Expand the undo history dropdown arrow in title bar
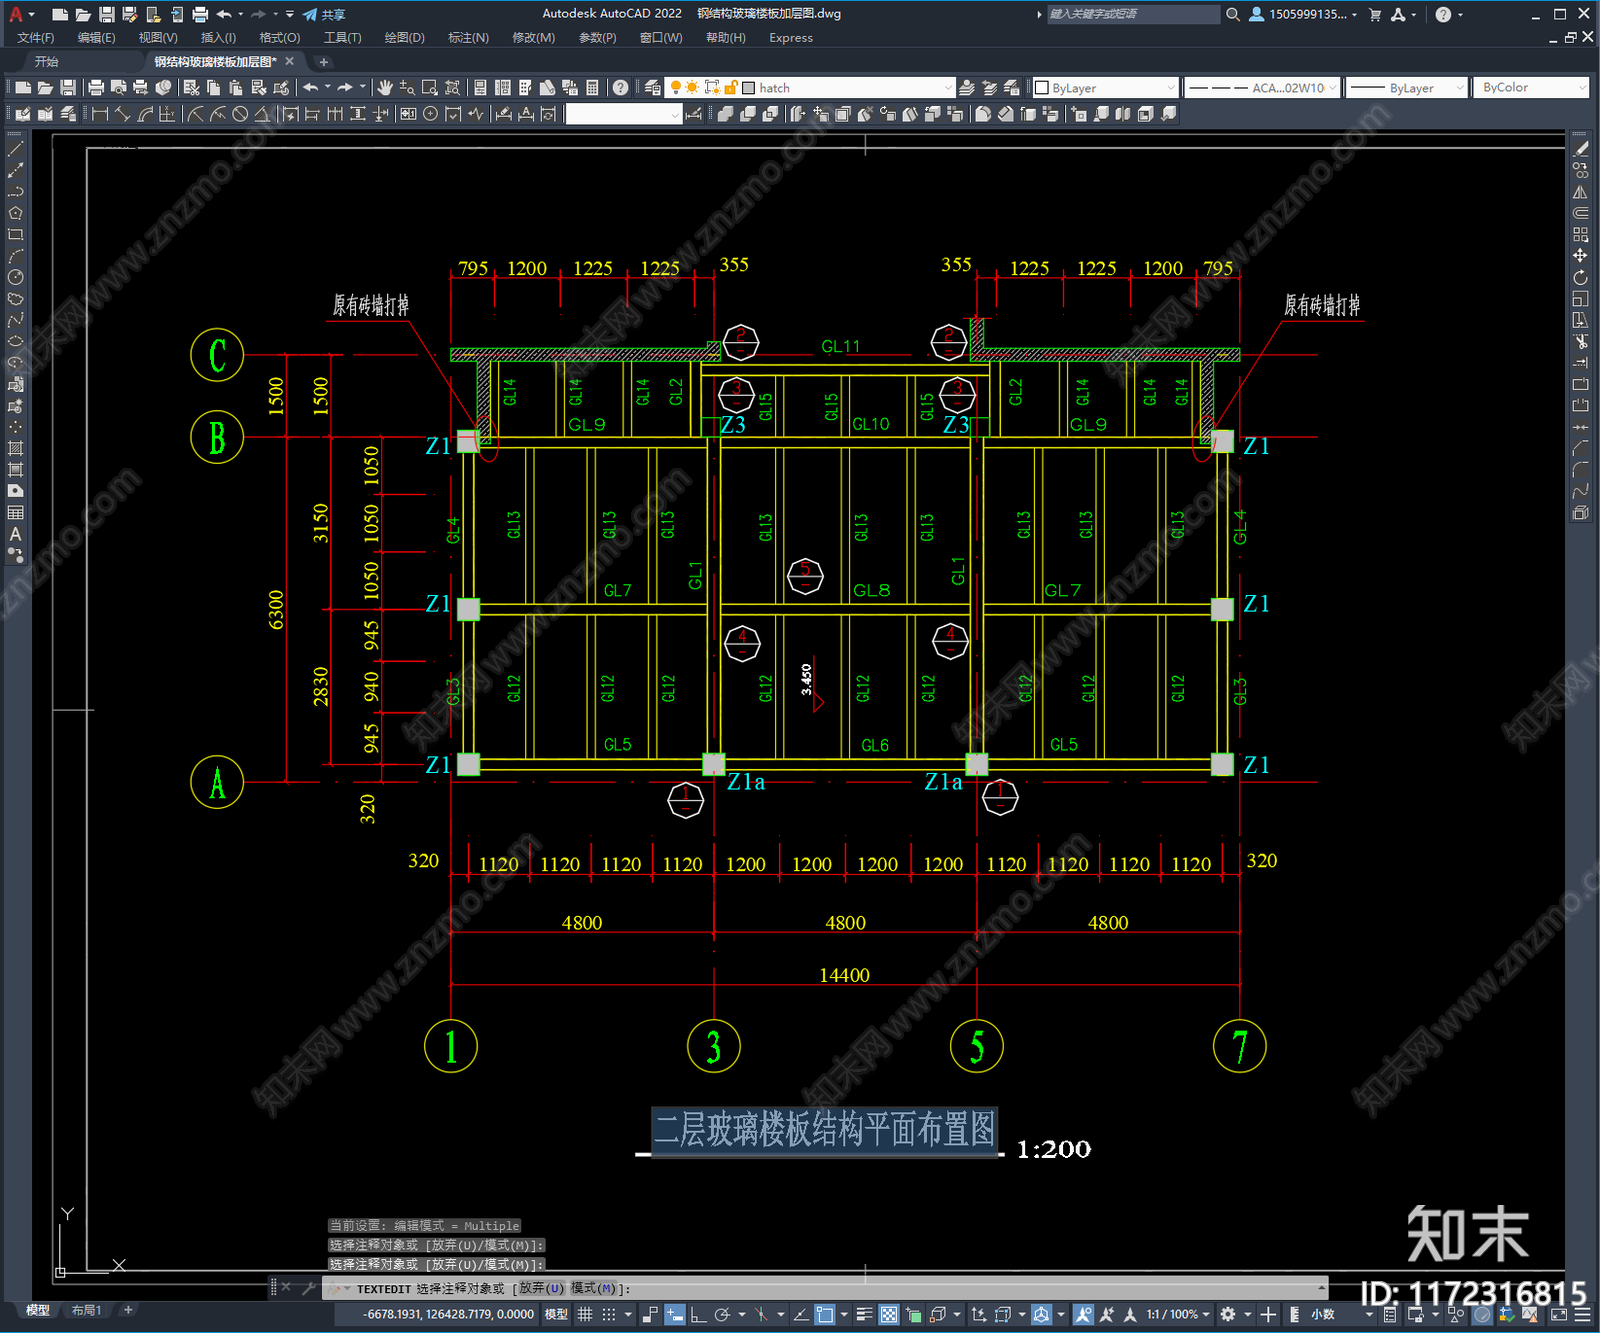 tap(241, 14)
